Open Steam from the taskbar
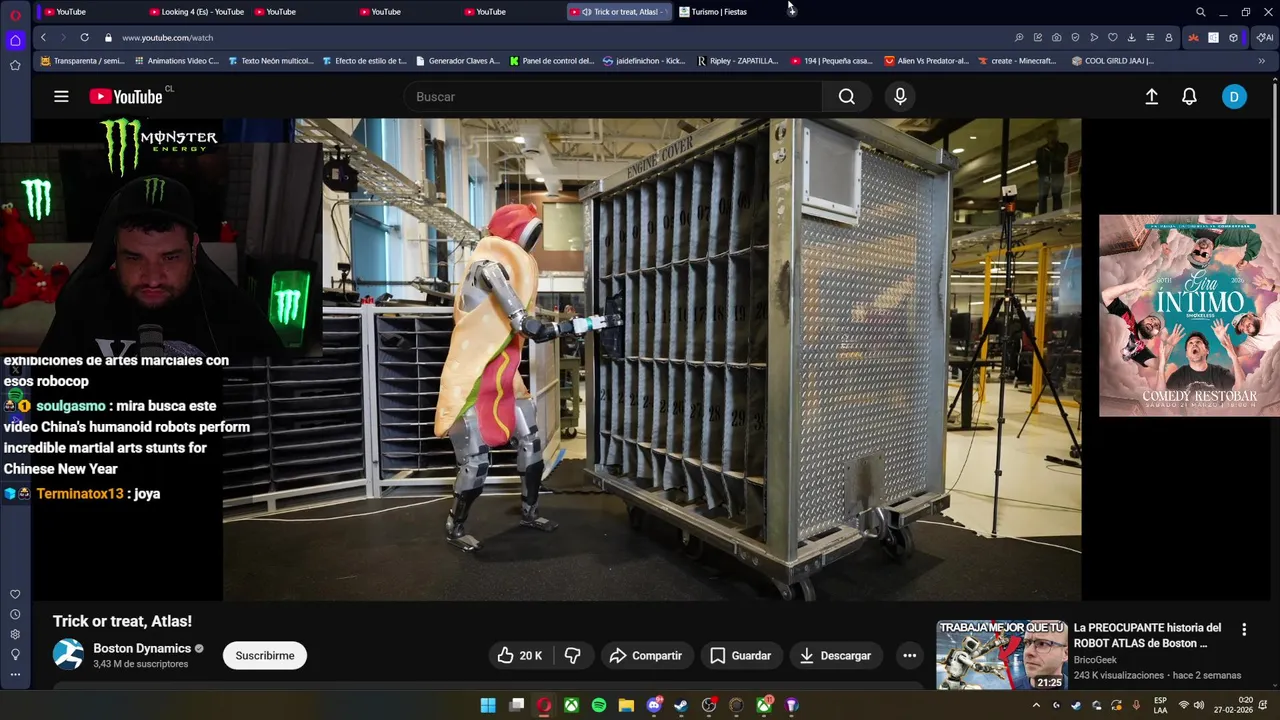 pos(681,705)
